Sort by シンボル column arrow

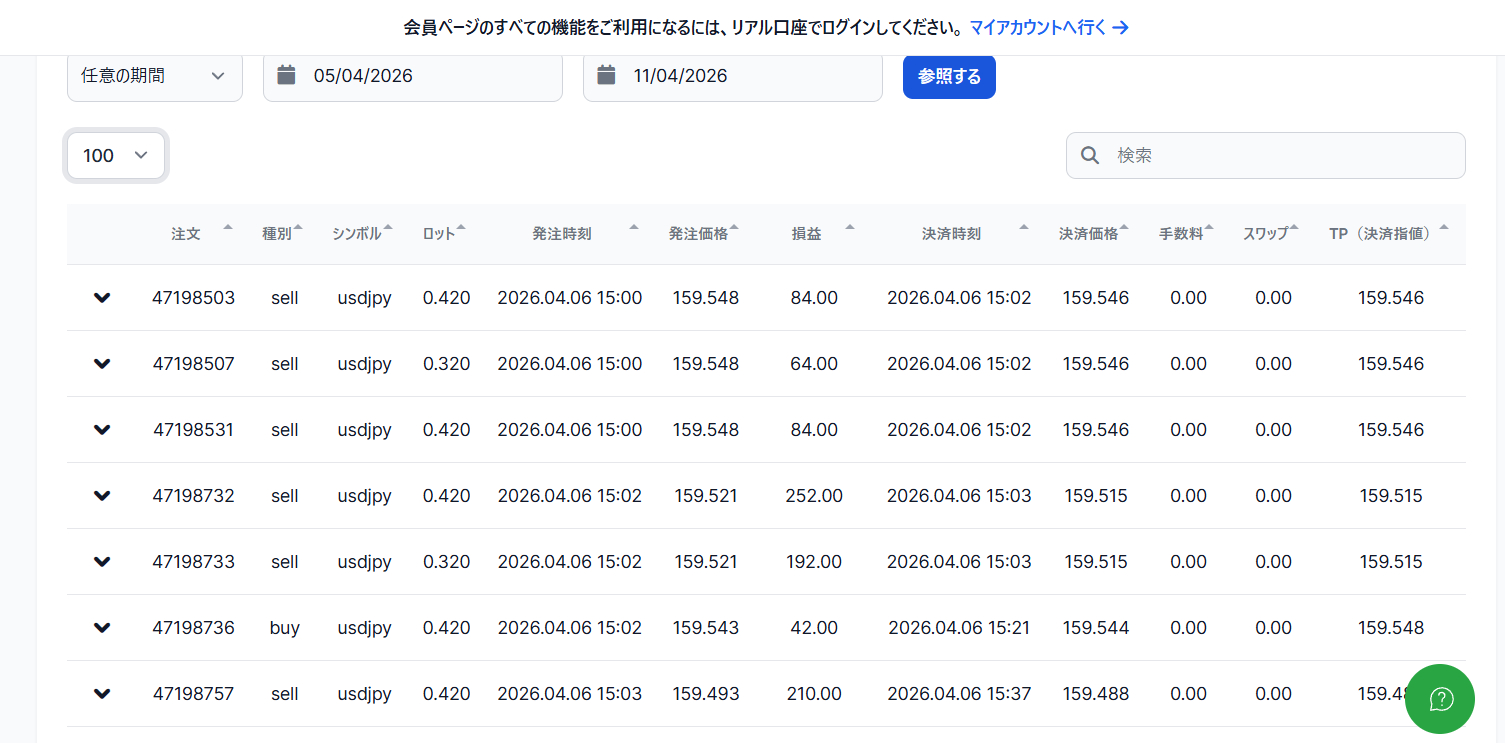[x=388, y=228]
